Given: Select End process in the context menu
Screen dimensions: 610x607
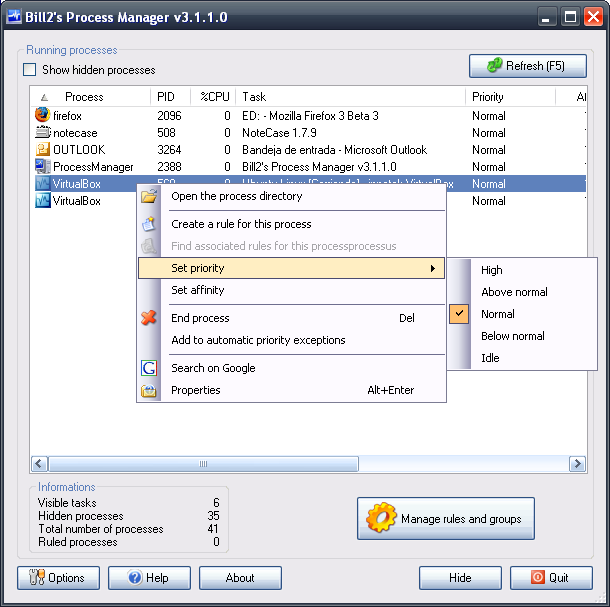Looking at the screenshot, I should (x=291, y=318).
